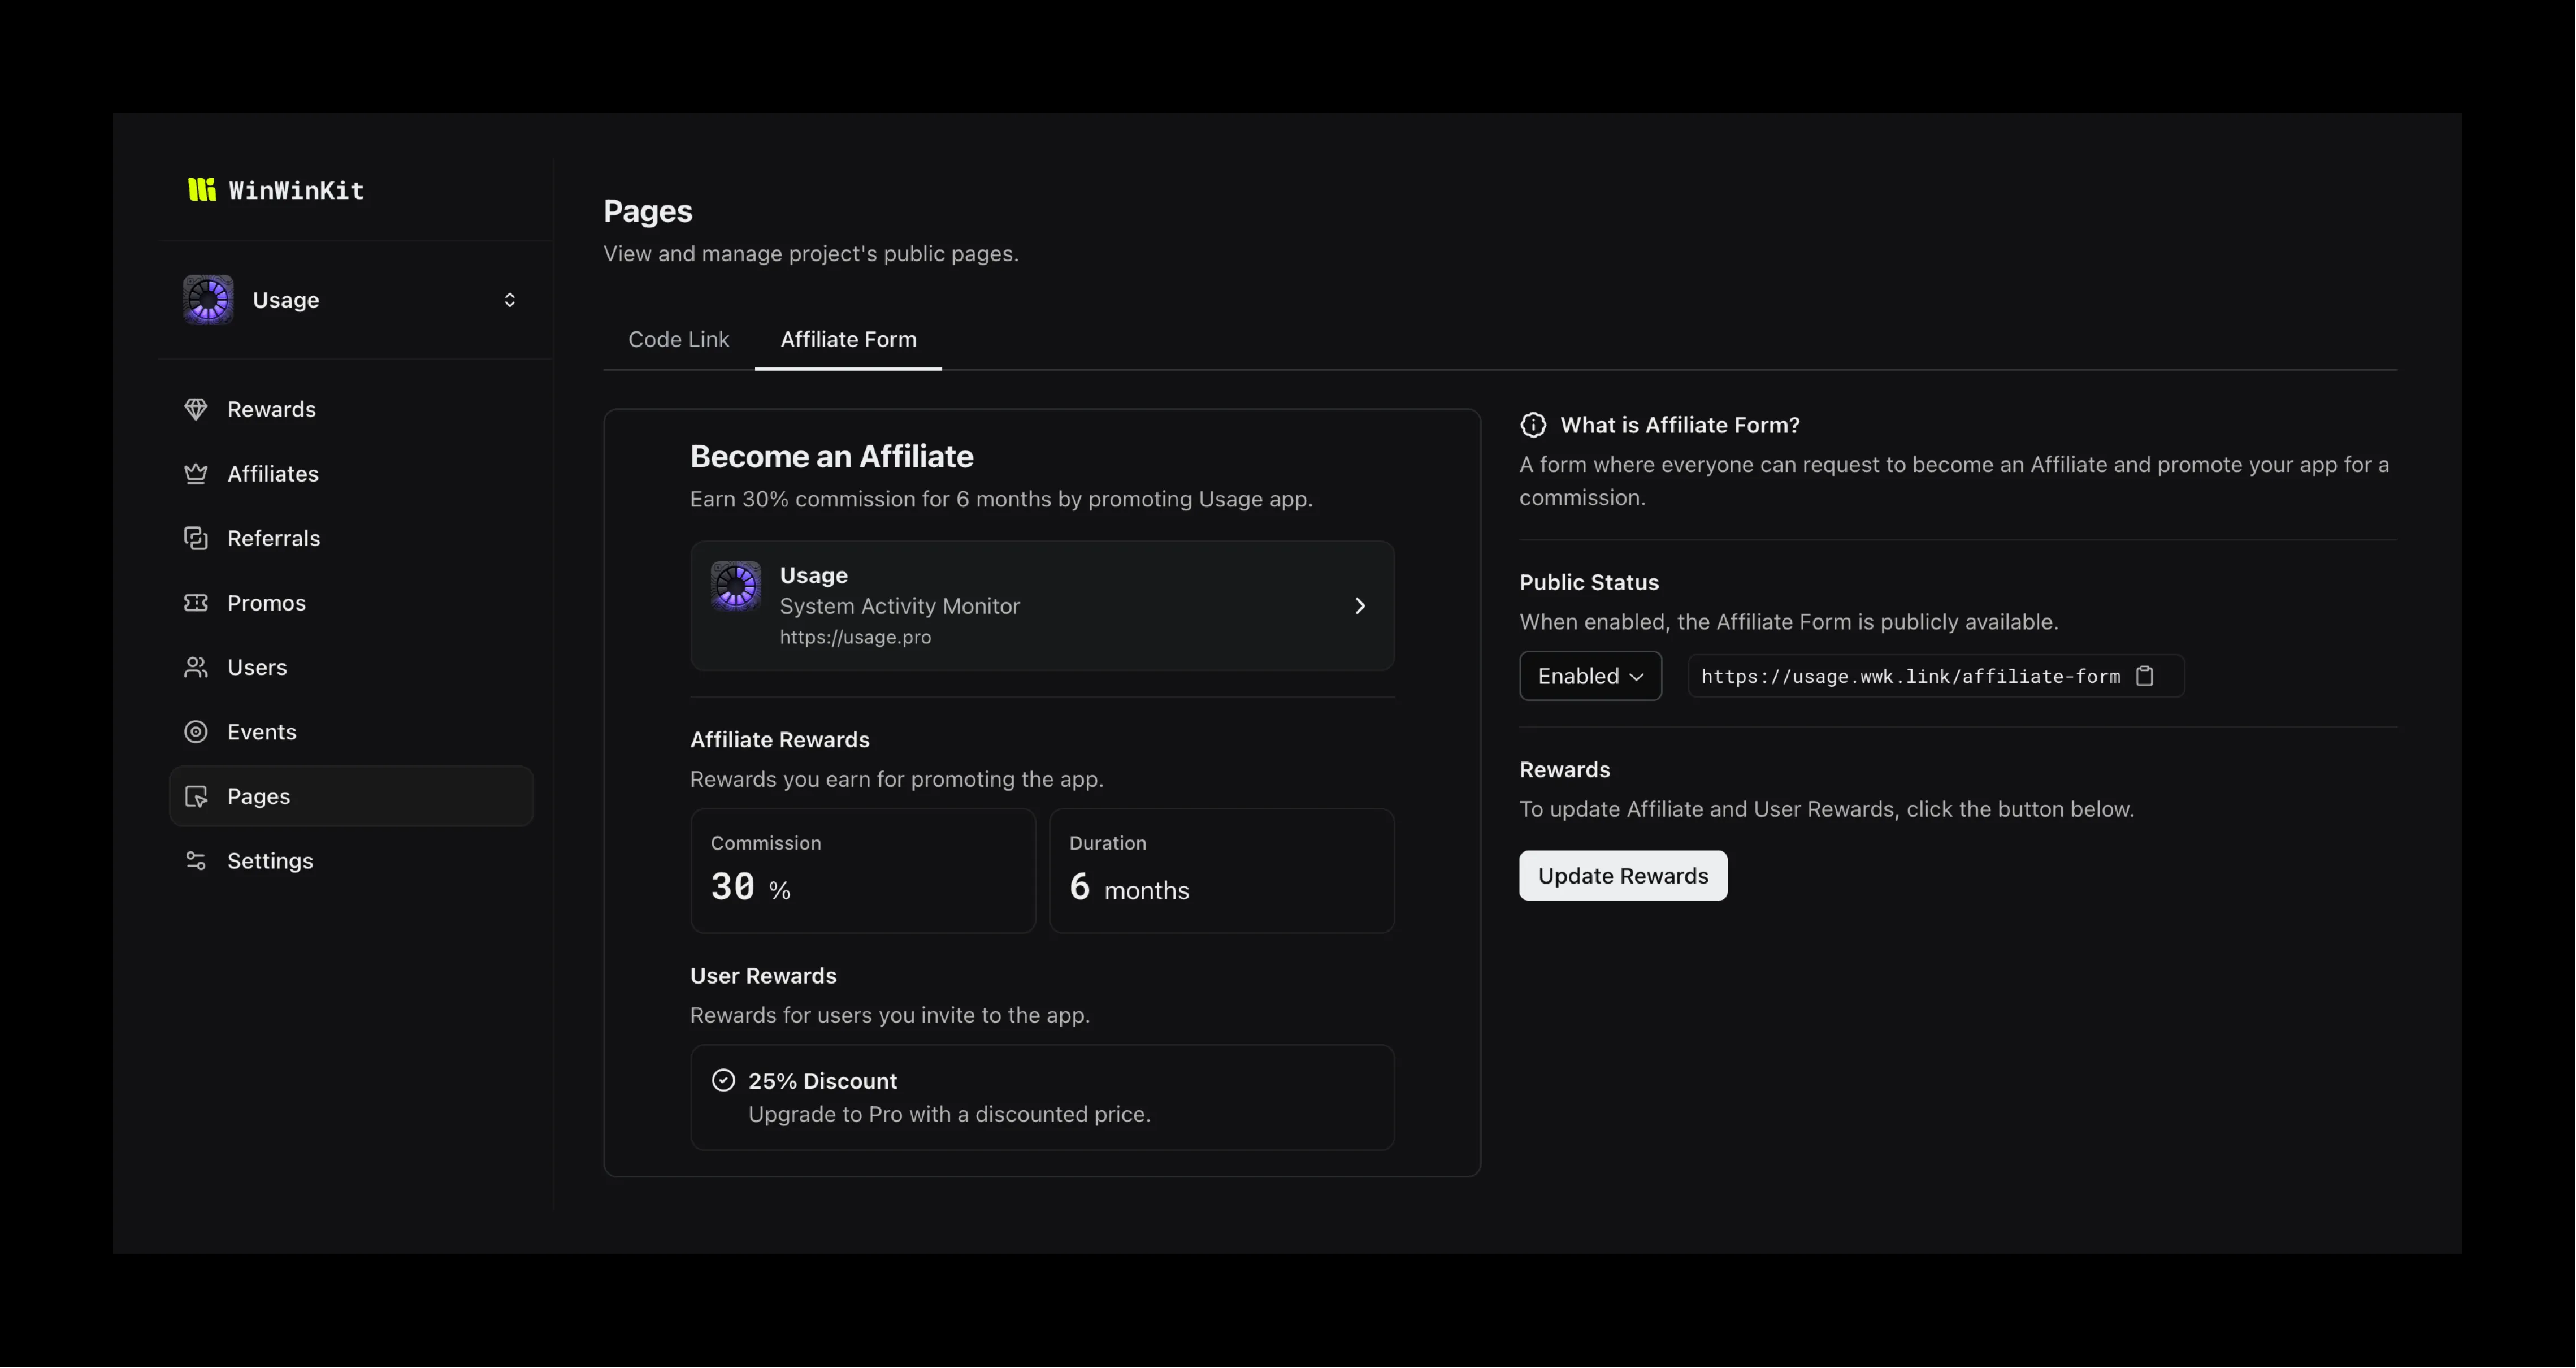Select the Affiliate Form tab

pos(848,339)
